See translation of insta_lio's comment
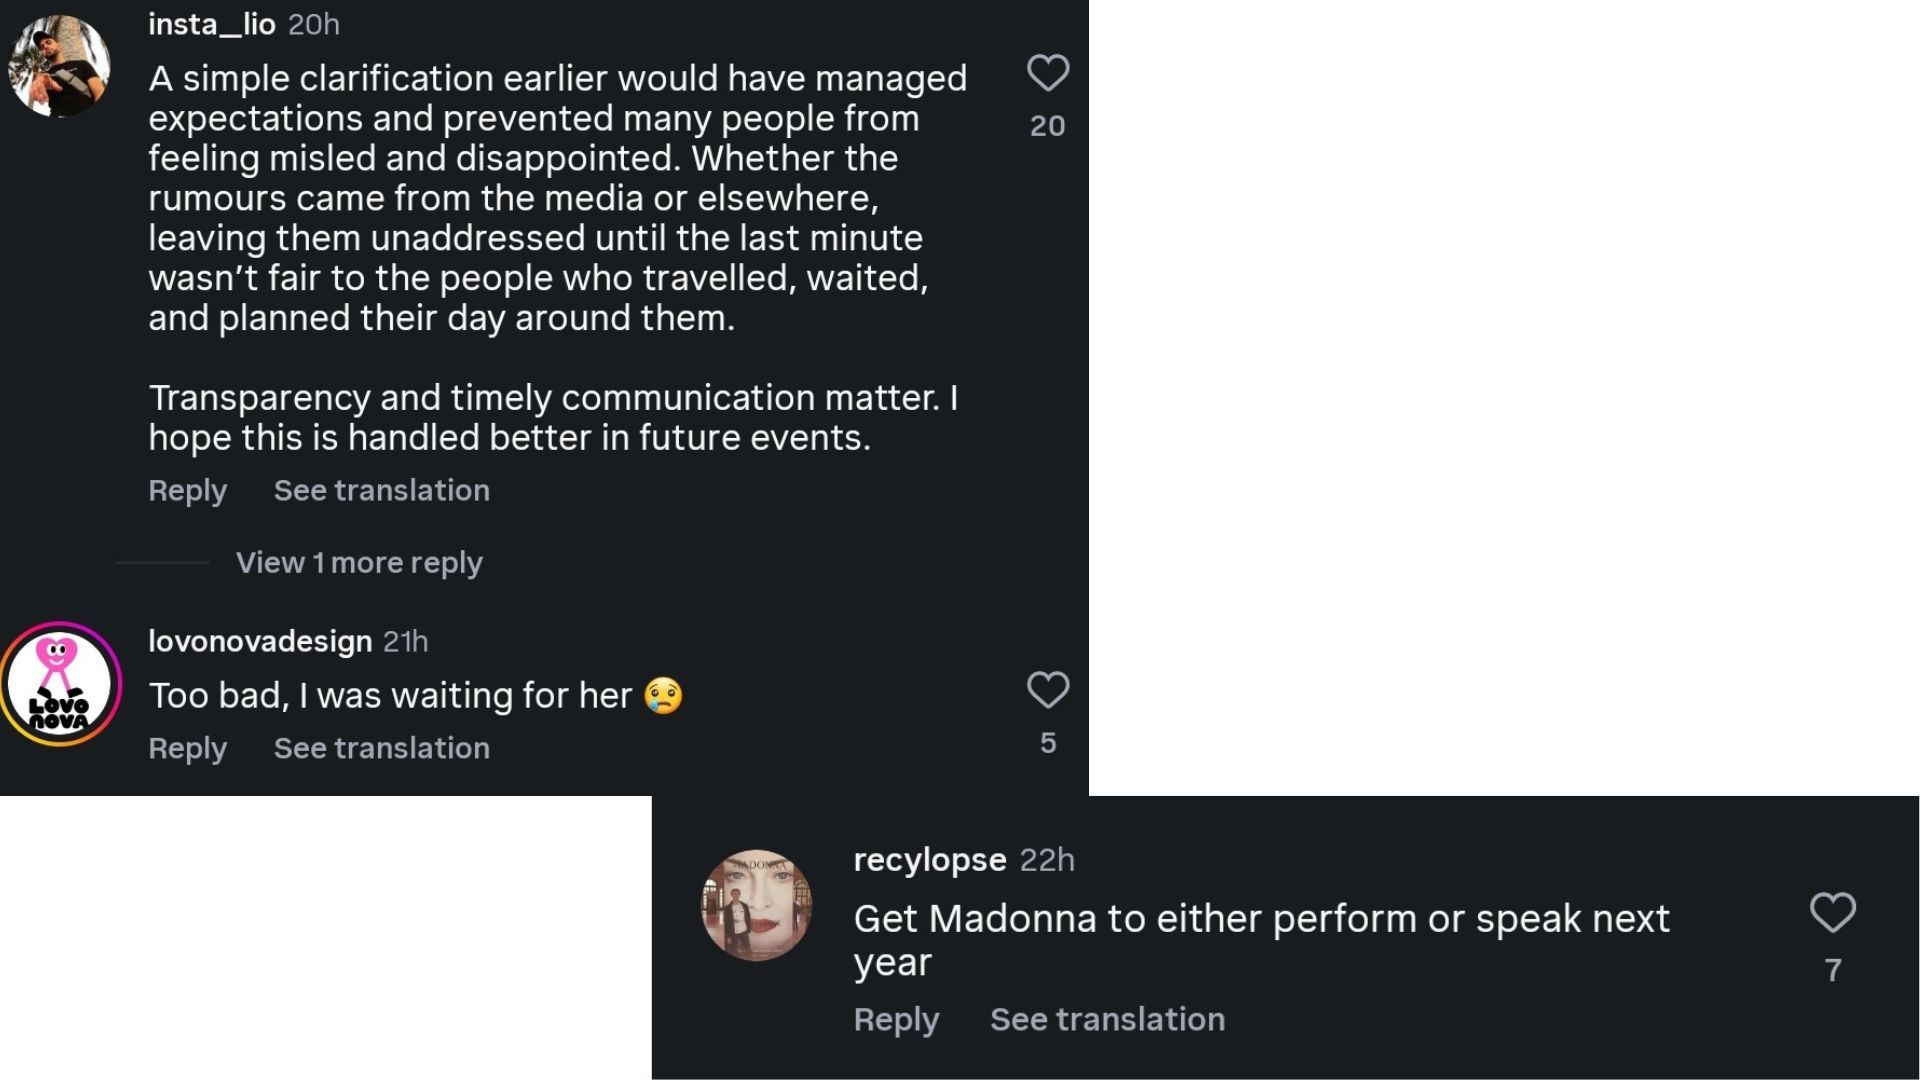1920x1080 pixels. [382, 491]
